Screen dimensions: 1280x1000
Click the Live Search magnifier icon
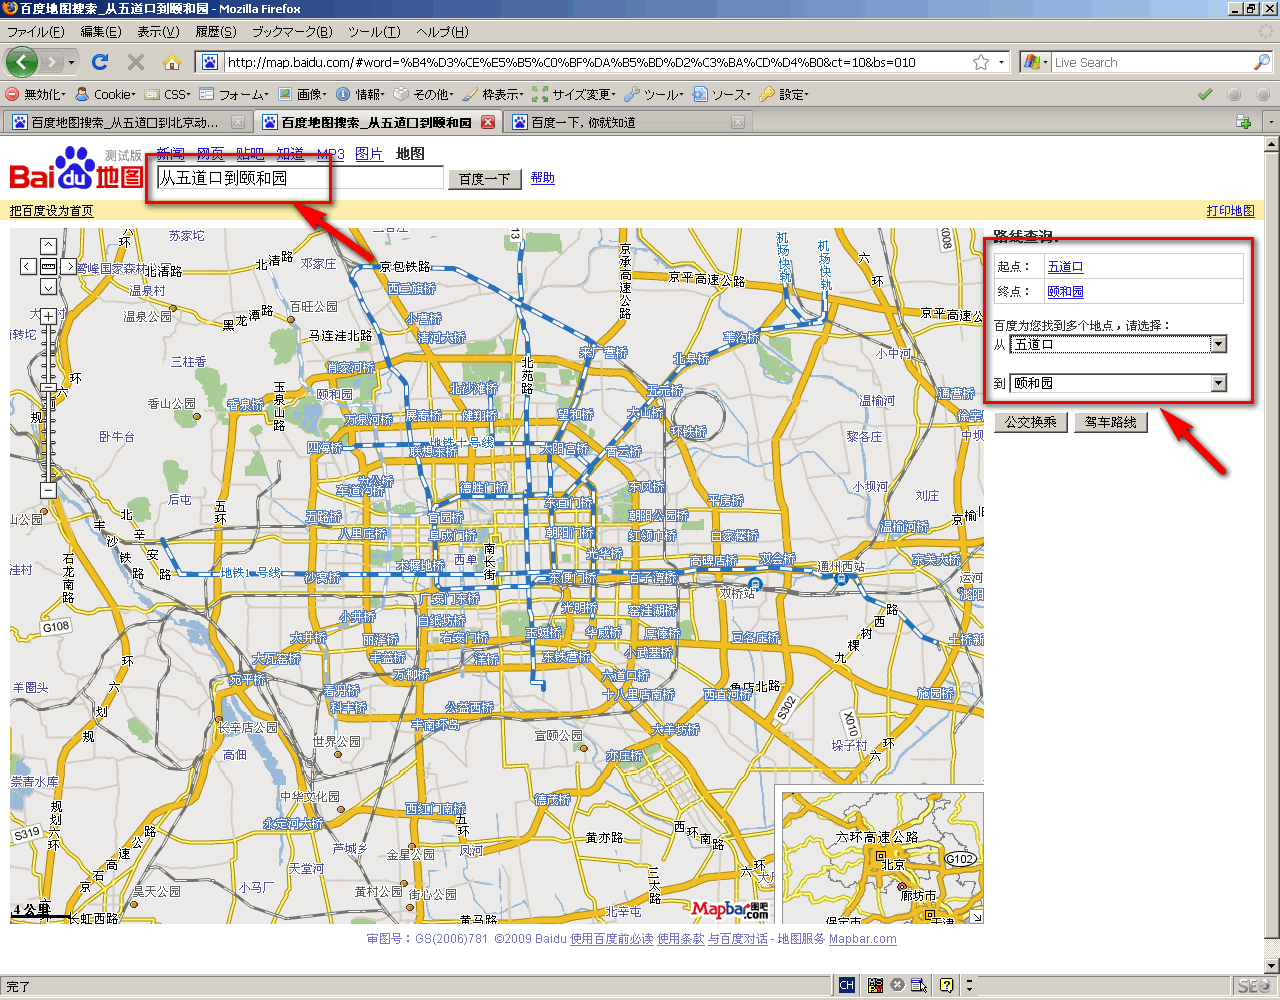(1262, 62)
